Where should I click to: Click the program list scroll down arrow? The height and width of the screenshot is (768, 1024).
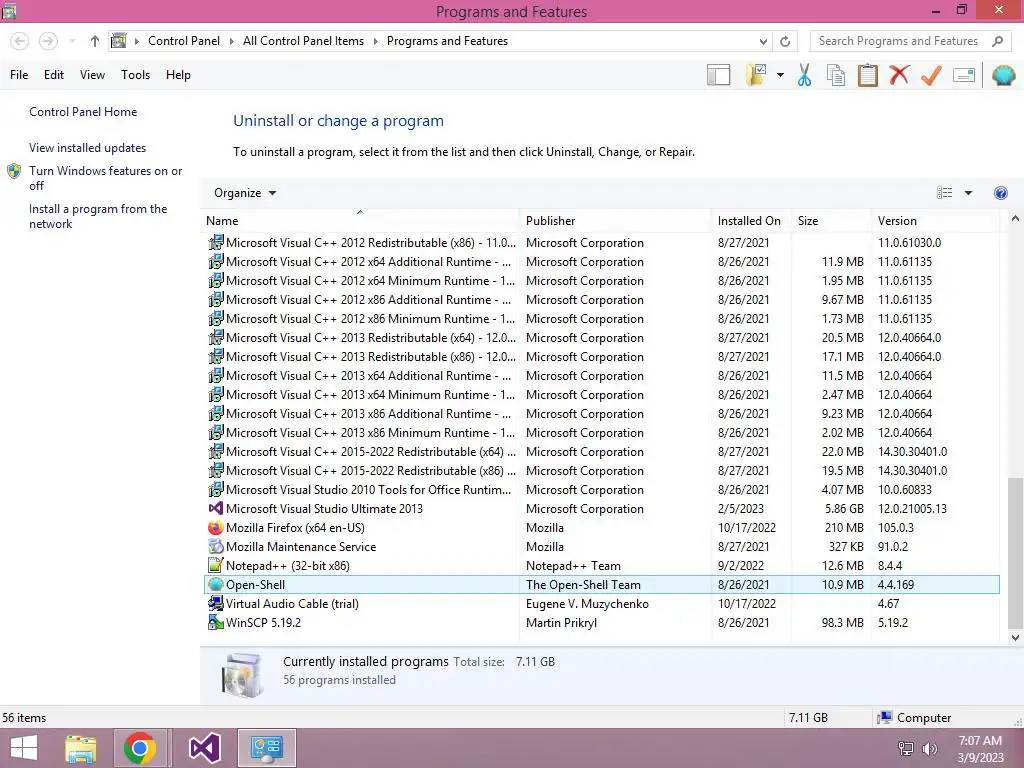[1015, 637]
